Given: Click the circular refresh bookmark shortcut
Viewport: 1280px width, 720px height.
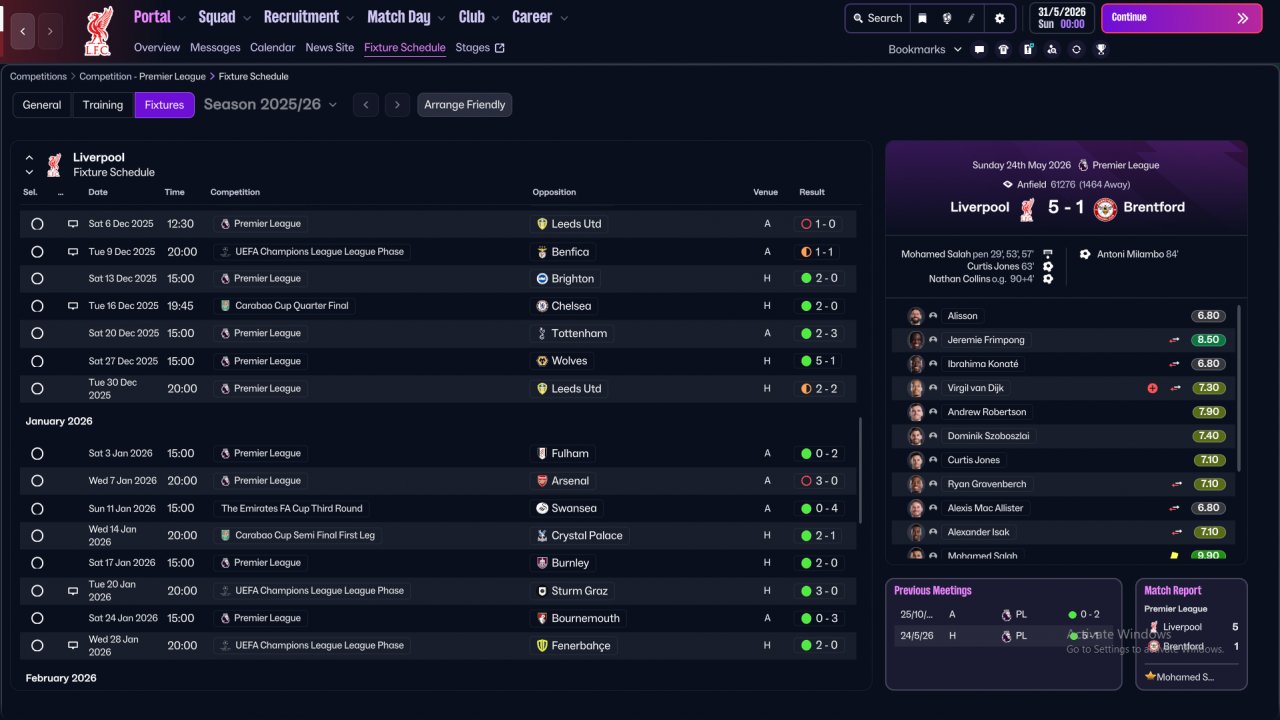Looking at the screenshot, I should pos(1076,49).
